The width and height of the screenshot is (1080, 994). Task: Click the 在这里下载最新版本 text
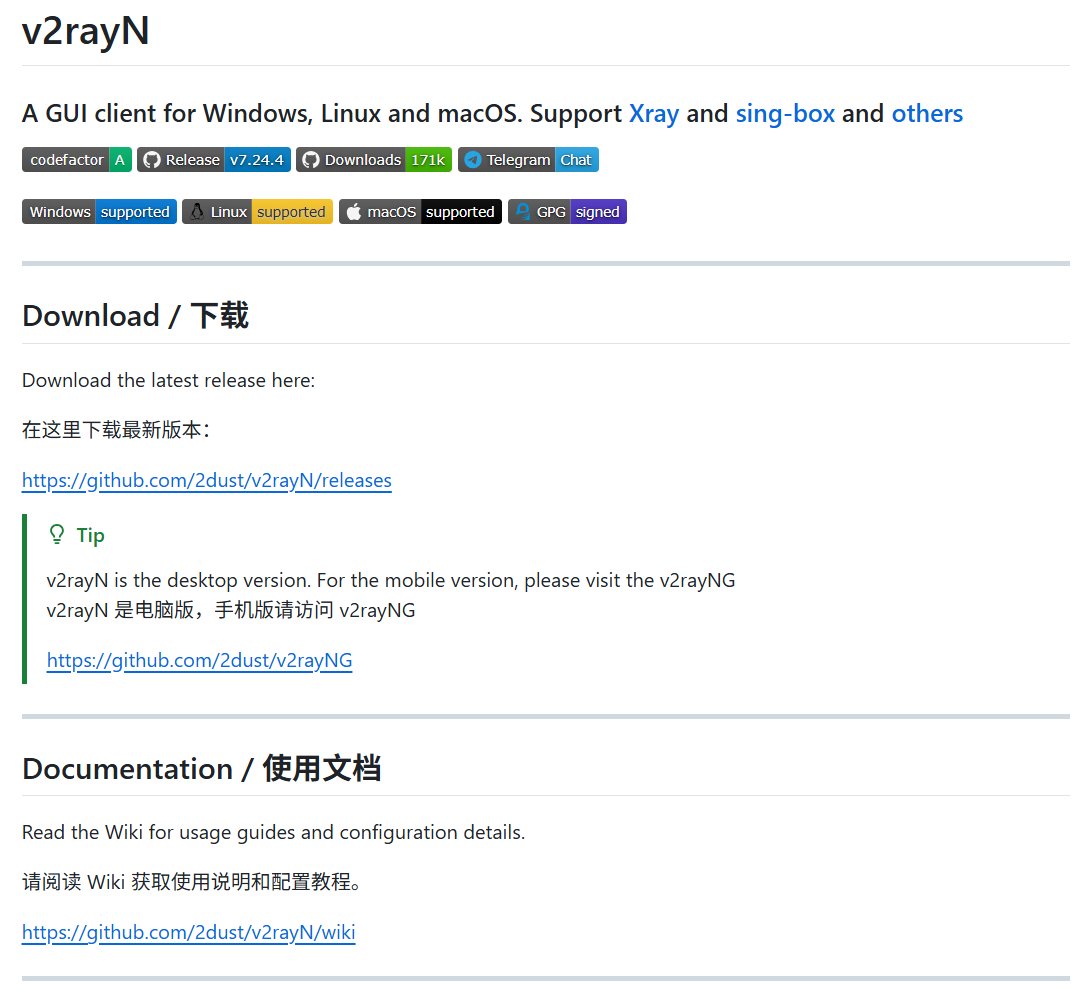click(x=116, y=430)
